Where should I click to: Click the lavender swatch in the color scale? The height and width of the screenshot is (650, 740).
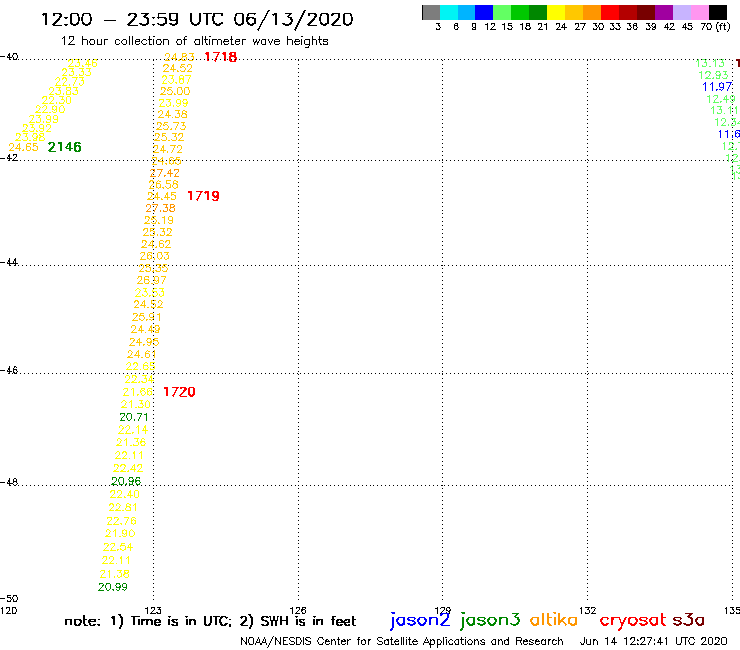(682, 12)
